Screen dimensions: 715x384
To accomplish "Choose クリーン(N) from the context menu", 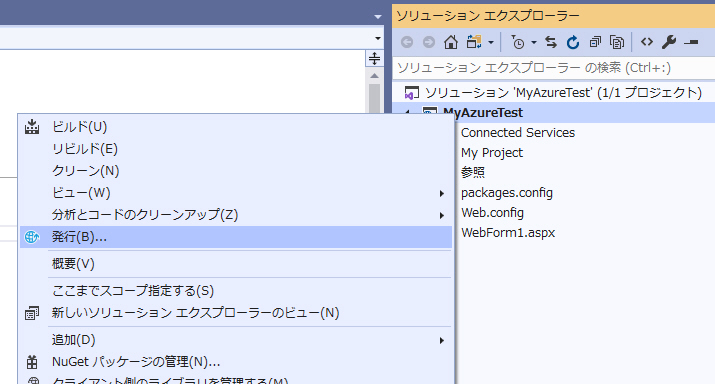I will (x=236, y=171).
